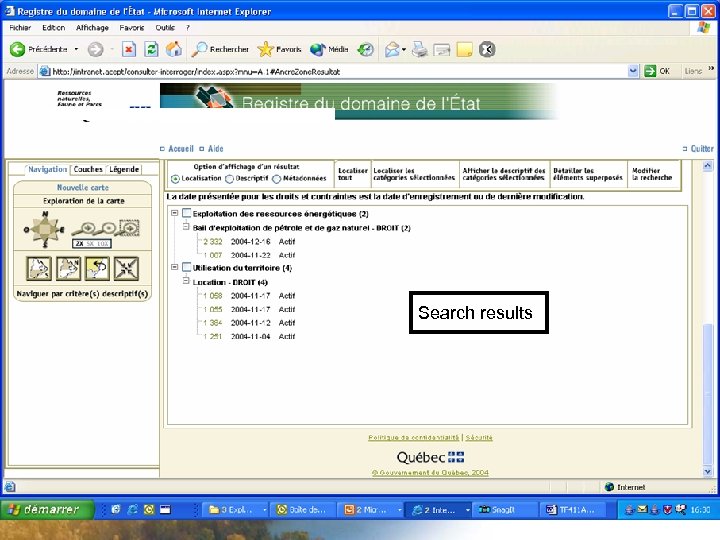Open the Fichier menu
This screenshot has height=540, width=720.
[x=20, y=28]
